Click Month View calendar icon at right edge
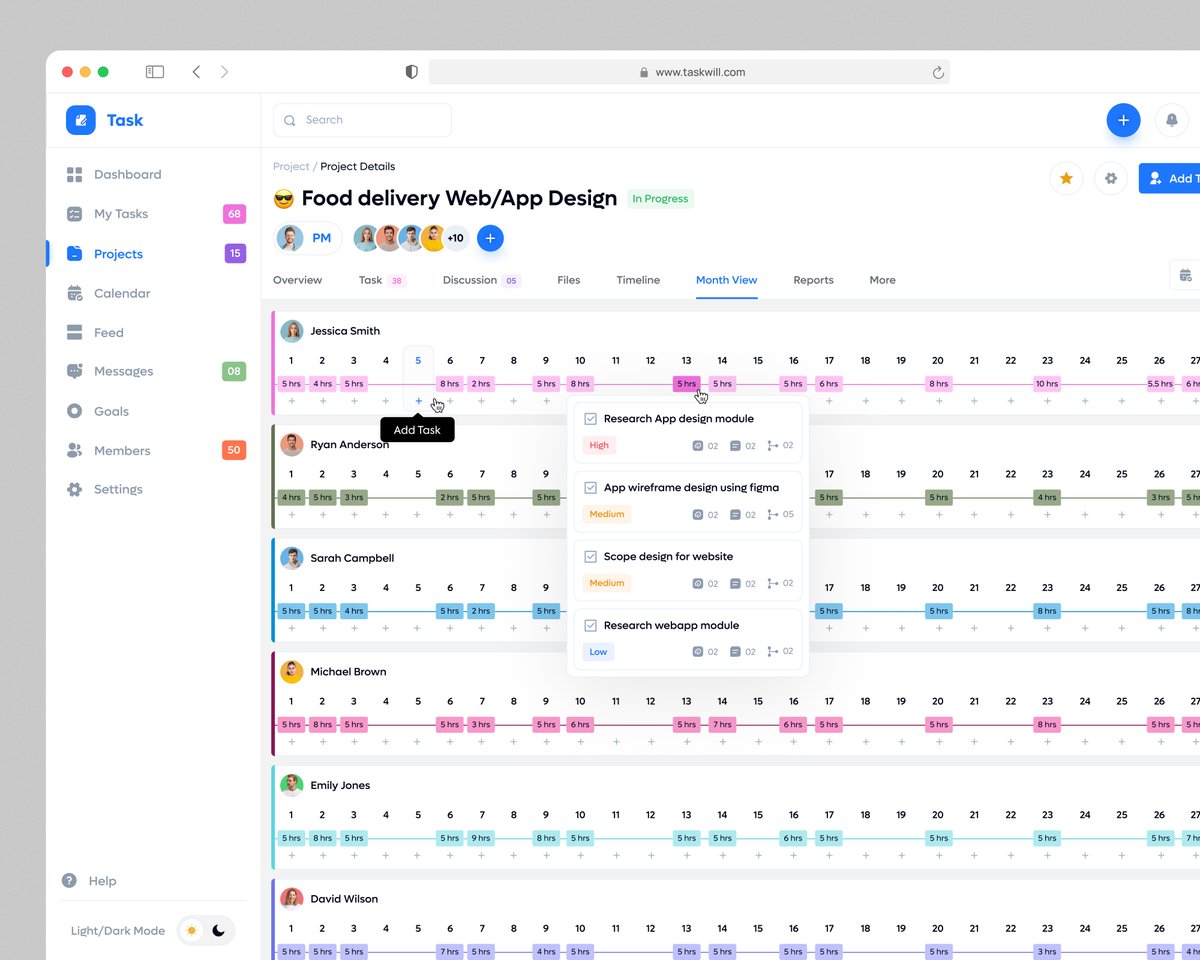This screenshot has height=960, width=1200. point(1186,275)
